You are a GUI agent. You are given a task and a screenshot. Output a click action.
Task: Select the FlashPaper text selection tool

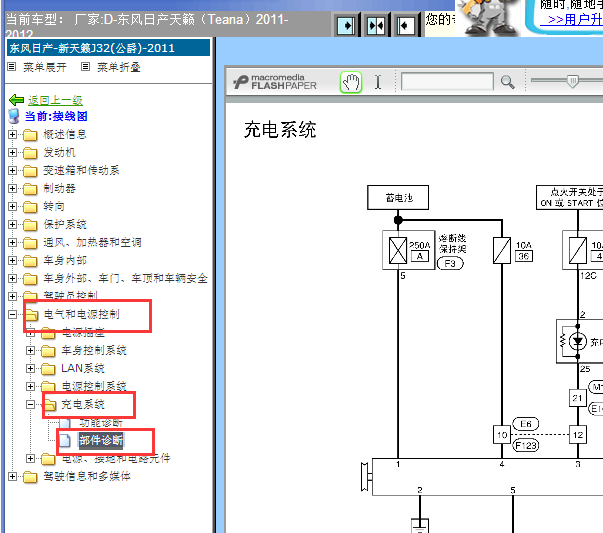point(378,82)
